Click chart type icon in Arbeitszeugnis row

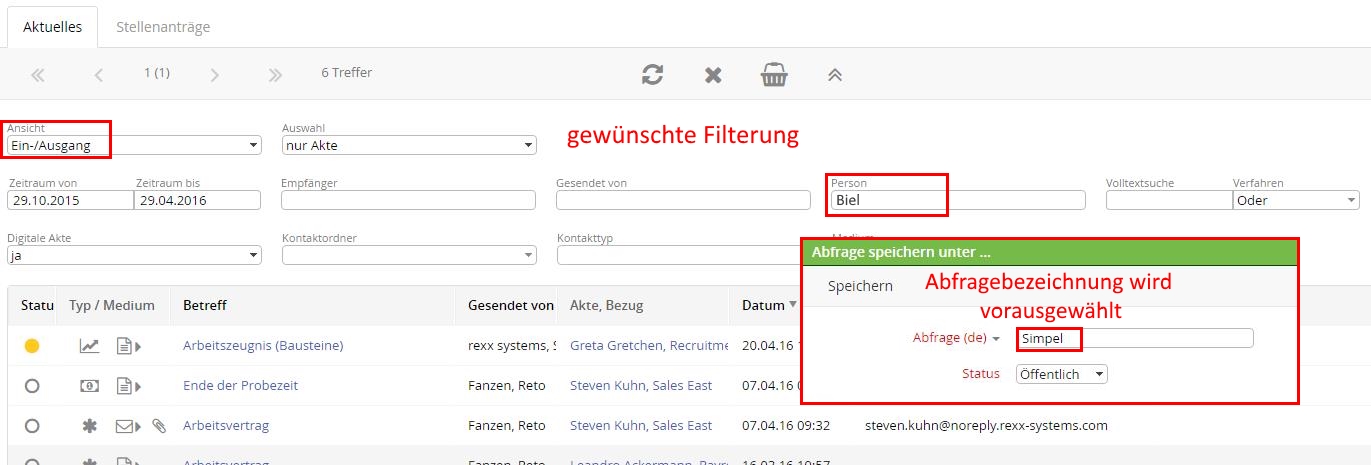coord(90,346)
